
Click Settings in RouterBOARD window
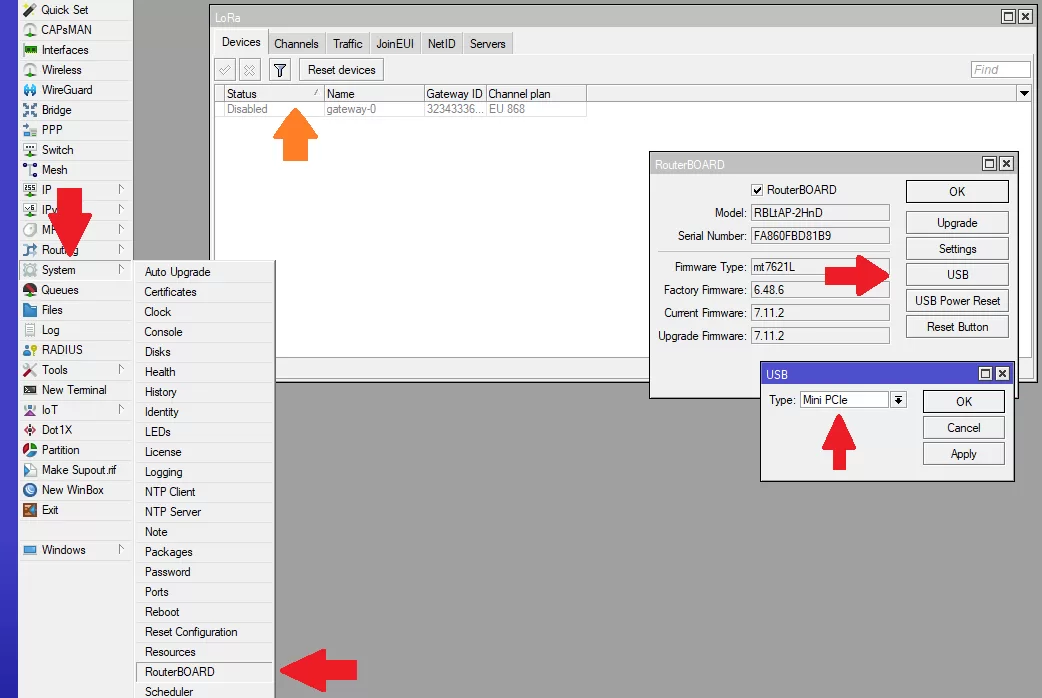pyautogui.click(x=957, y=249)
